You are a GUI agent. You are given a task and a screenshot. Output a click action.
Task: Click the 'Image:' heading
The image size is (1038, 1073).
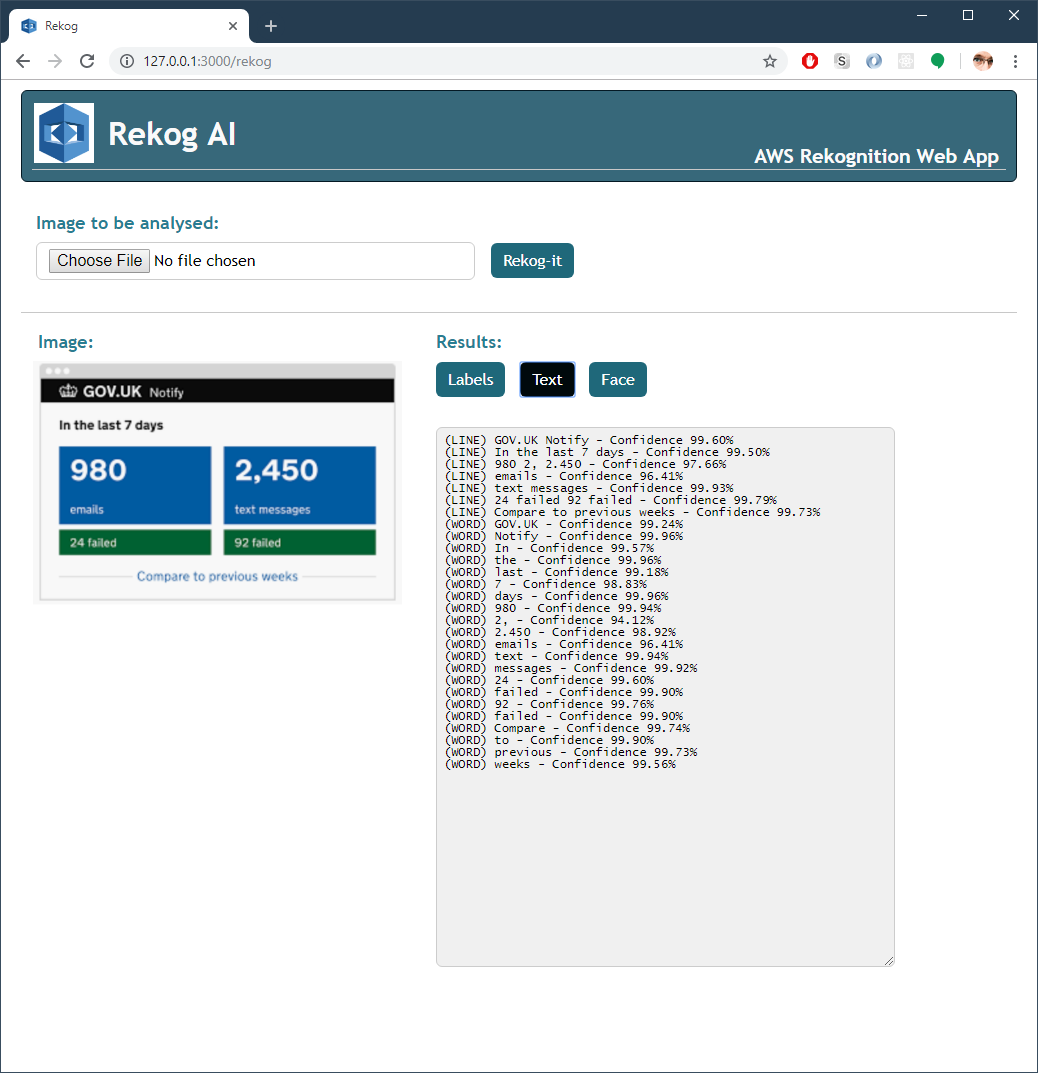tap(66, 342)
